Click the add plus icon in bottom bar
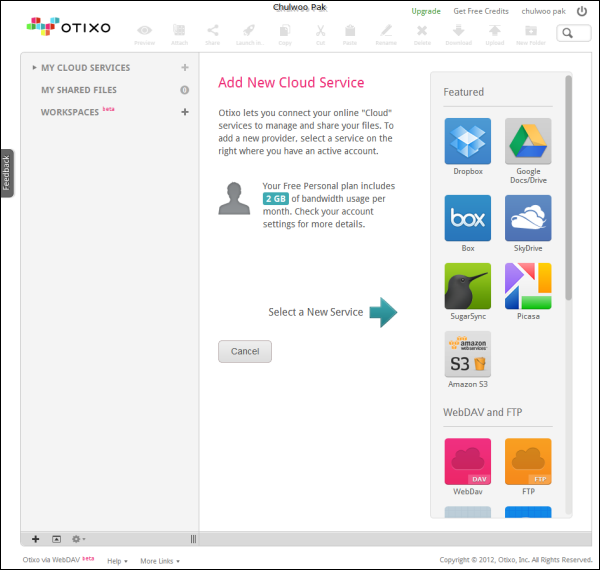 tap(36, 539)
